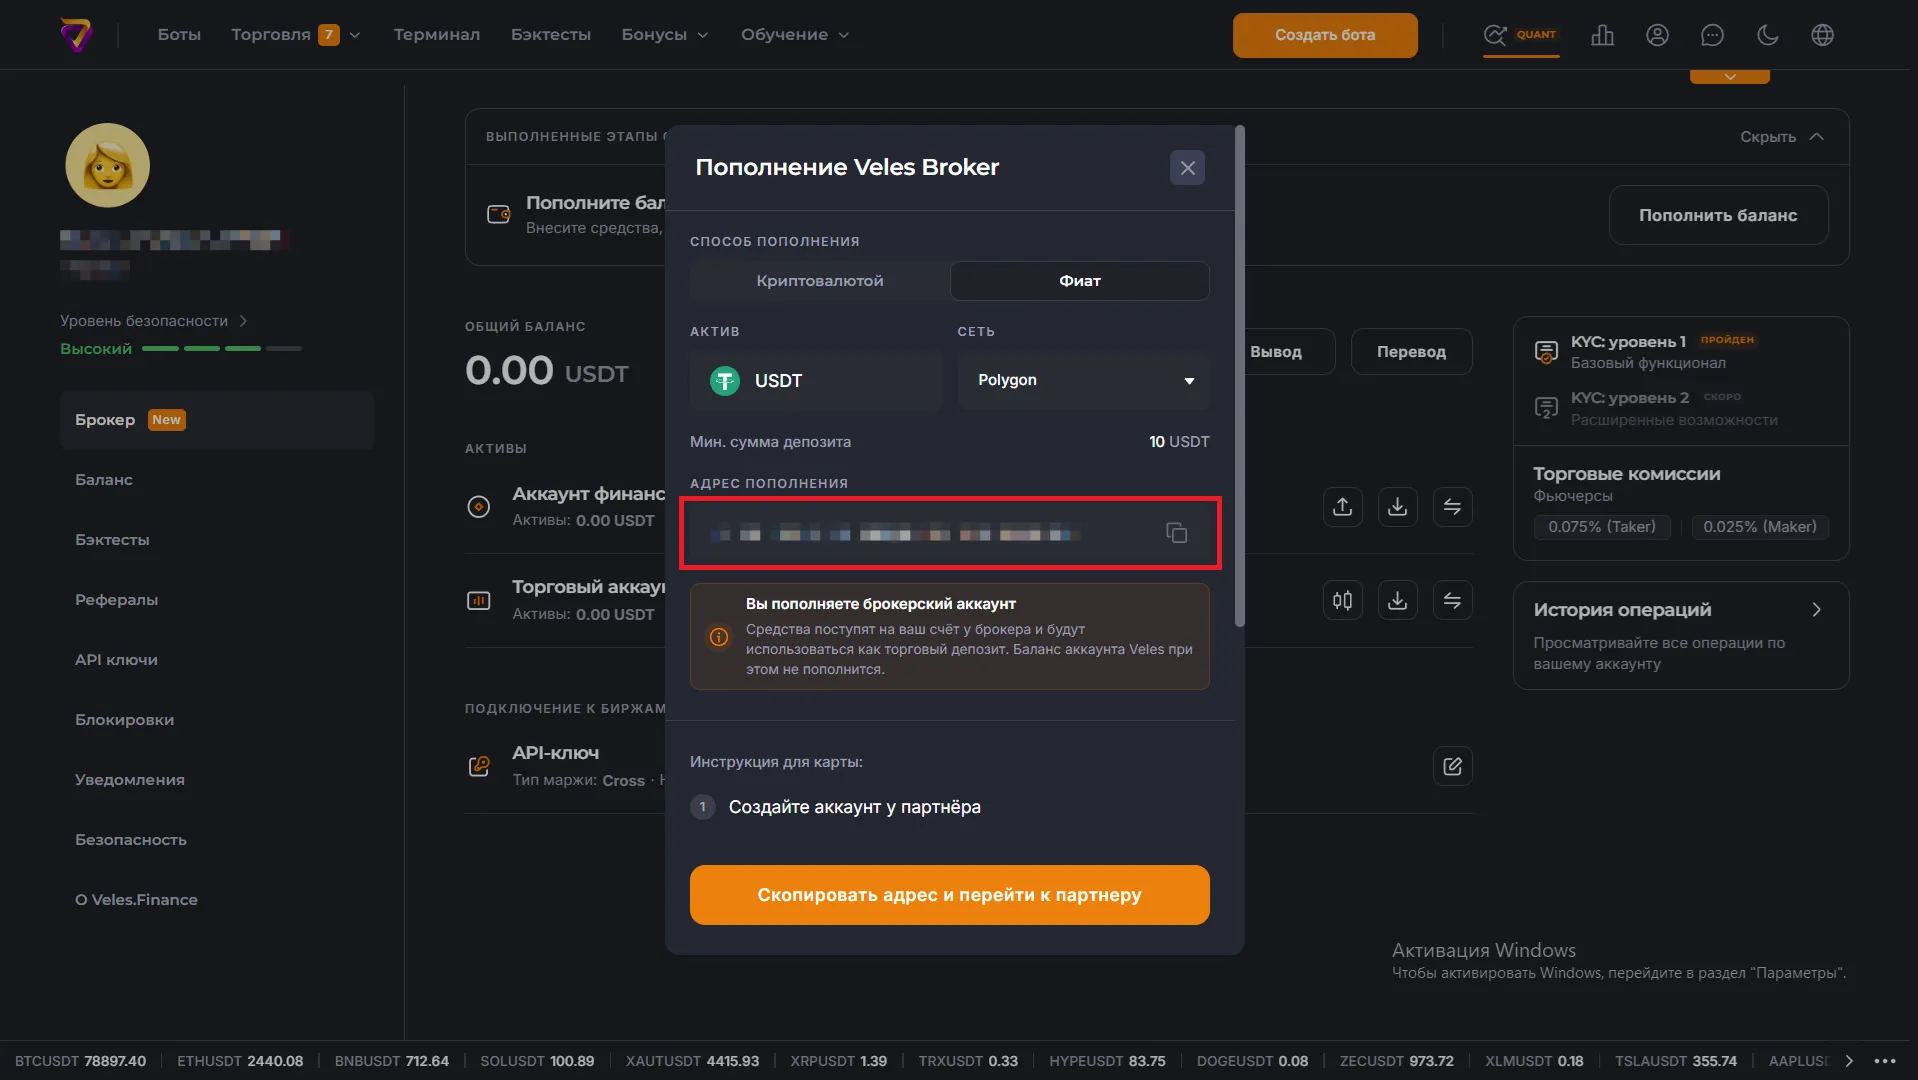Close the Veles Broker deposit dialog
Screen dimensions: 1918x1080
(x=1187, y=168)
